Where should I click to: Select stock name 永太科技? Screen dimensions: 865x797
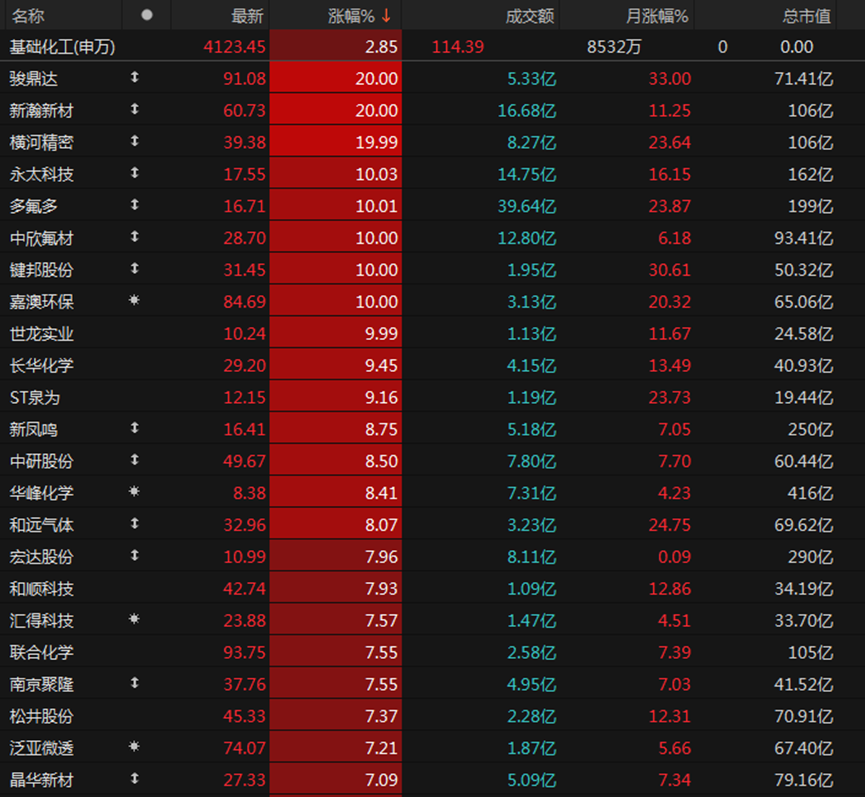[41, 175]
